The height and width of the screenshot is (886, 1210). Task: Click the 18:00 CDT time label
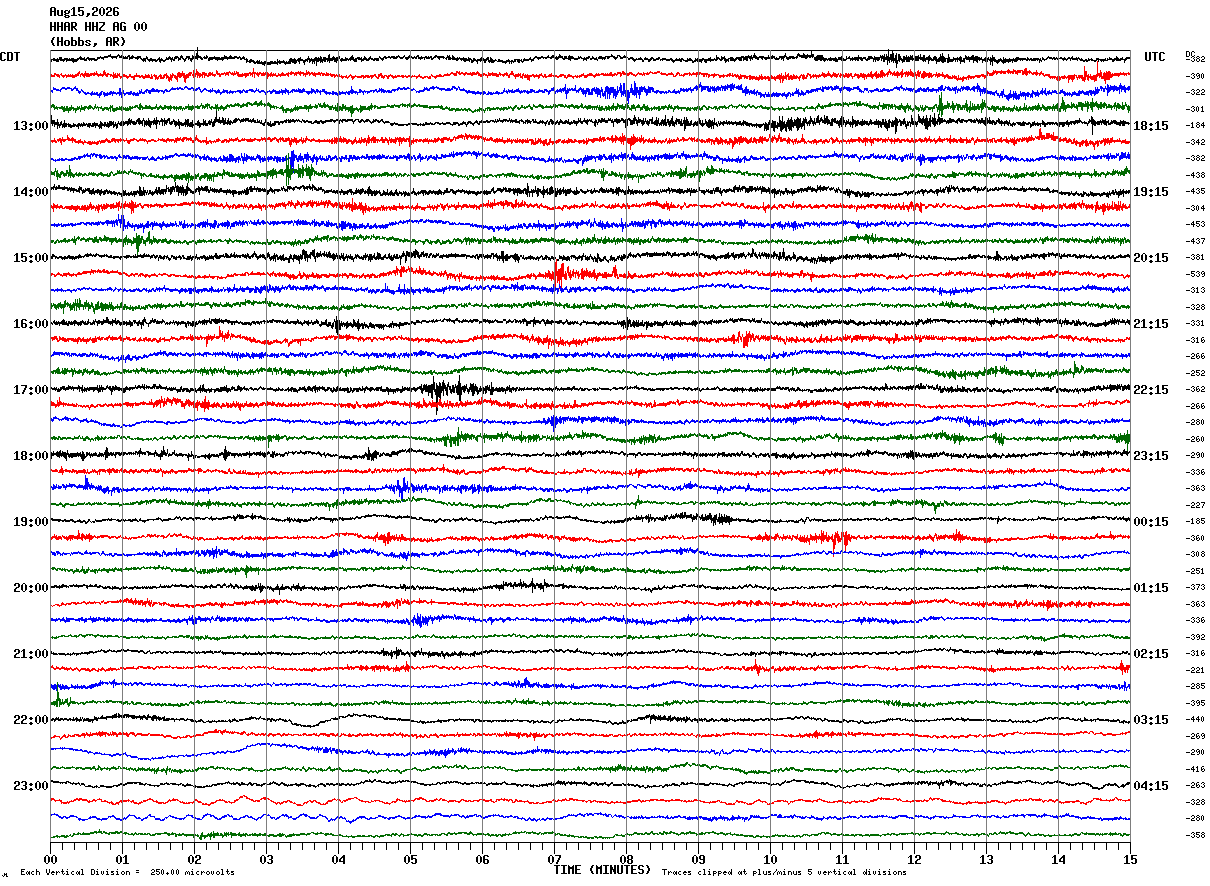(x=31, y=456)
